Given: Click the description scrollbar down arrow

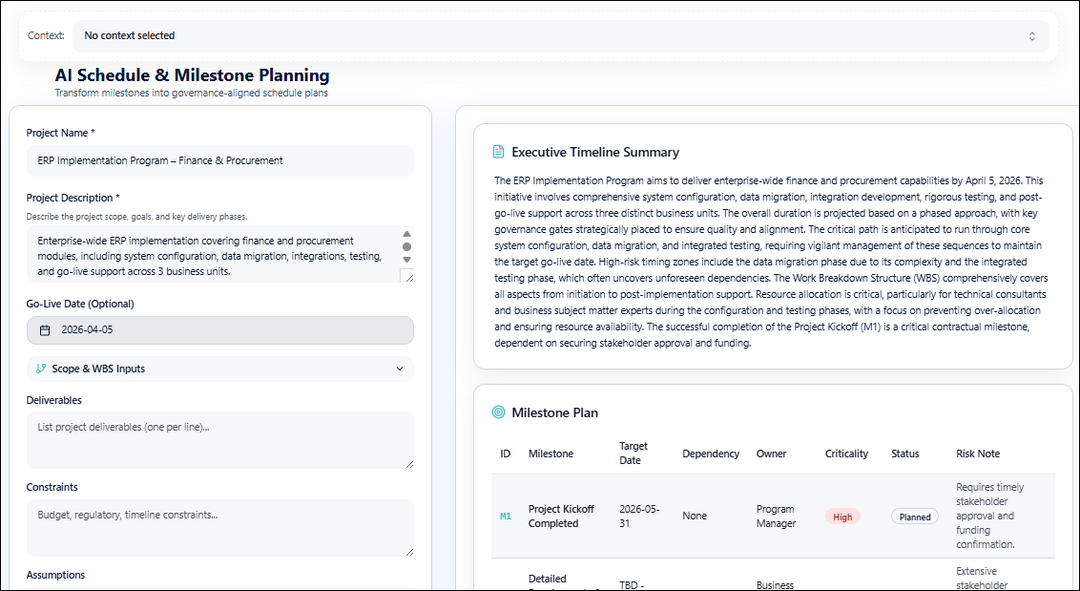Looking at the screenshot, I should coord(406,260).
